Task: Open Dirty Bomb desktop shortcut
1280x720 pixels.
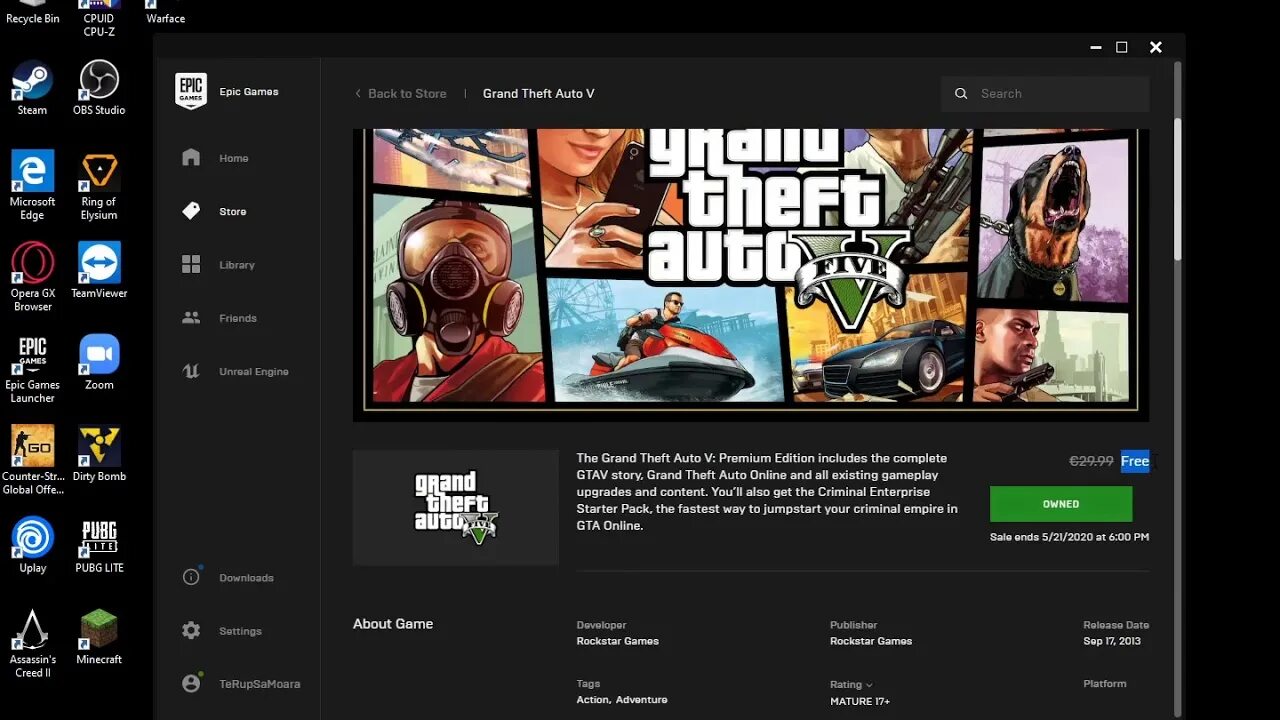Action: point(99,454)
